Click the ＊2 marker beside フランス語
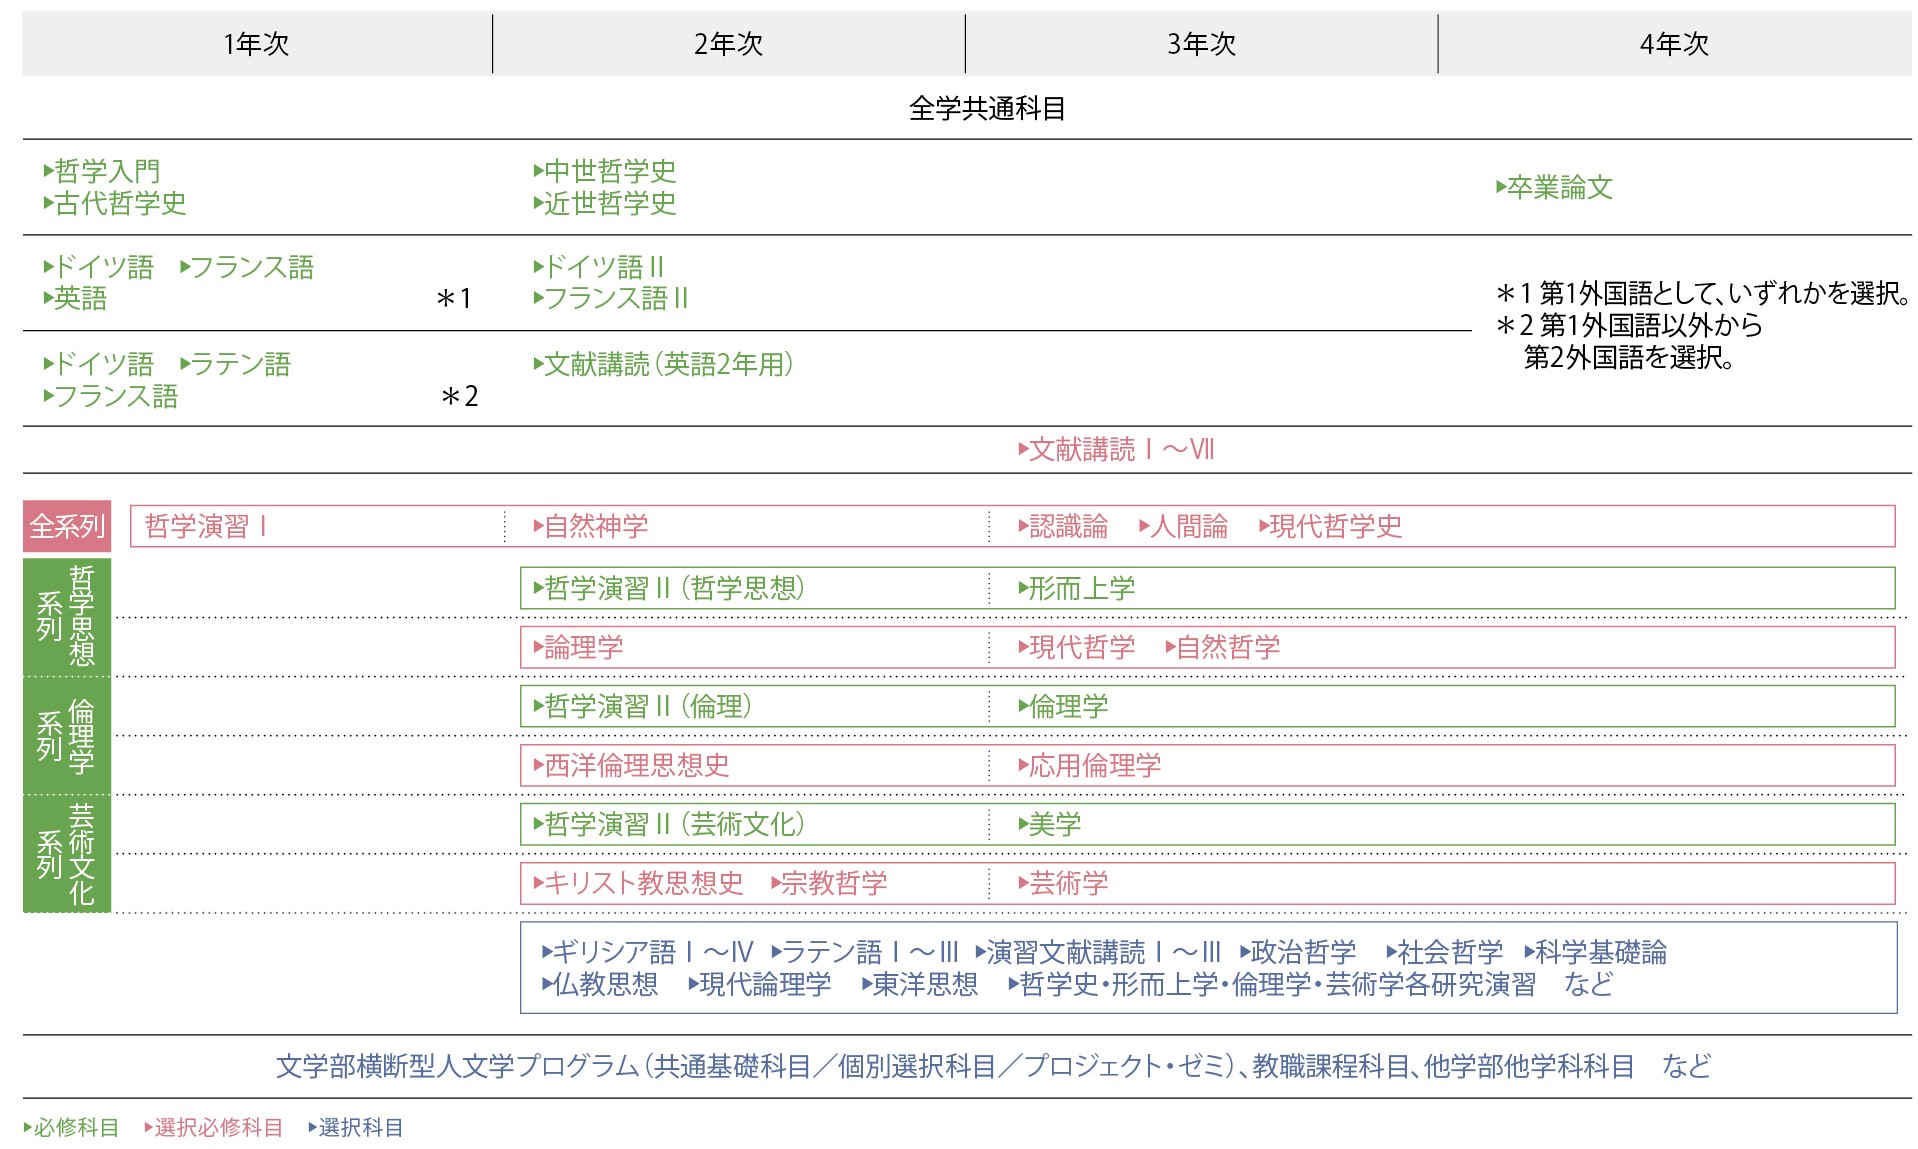Image resolution: width=1918 pixels, height=1149 pixels. 459,396
